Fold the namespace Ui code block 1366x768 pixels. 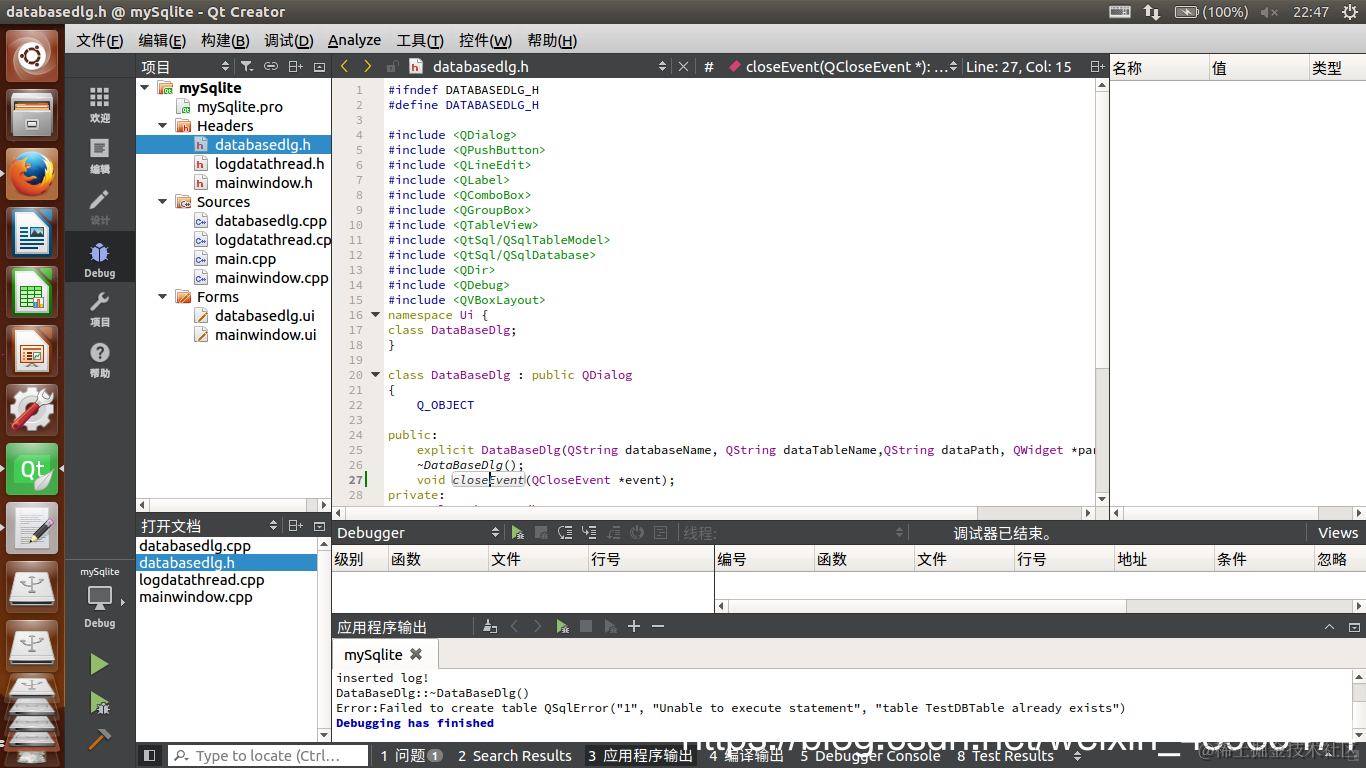click(x=376, y=315)
